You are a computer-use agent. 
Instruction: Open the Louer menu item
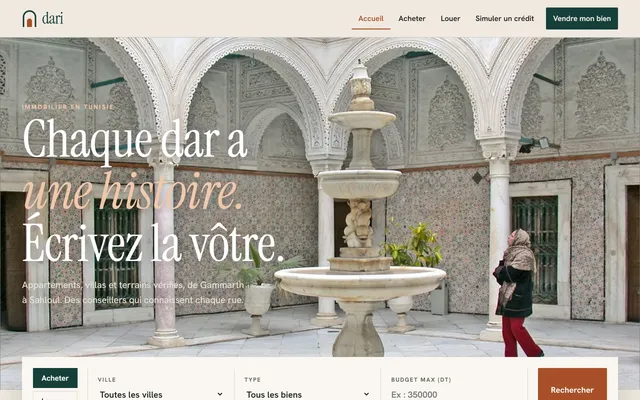pyautogui.click(x=450, y=19)
